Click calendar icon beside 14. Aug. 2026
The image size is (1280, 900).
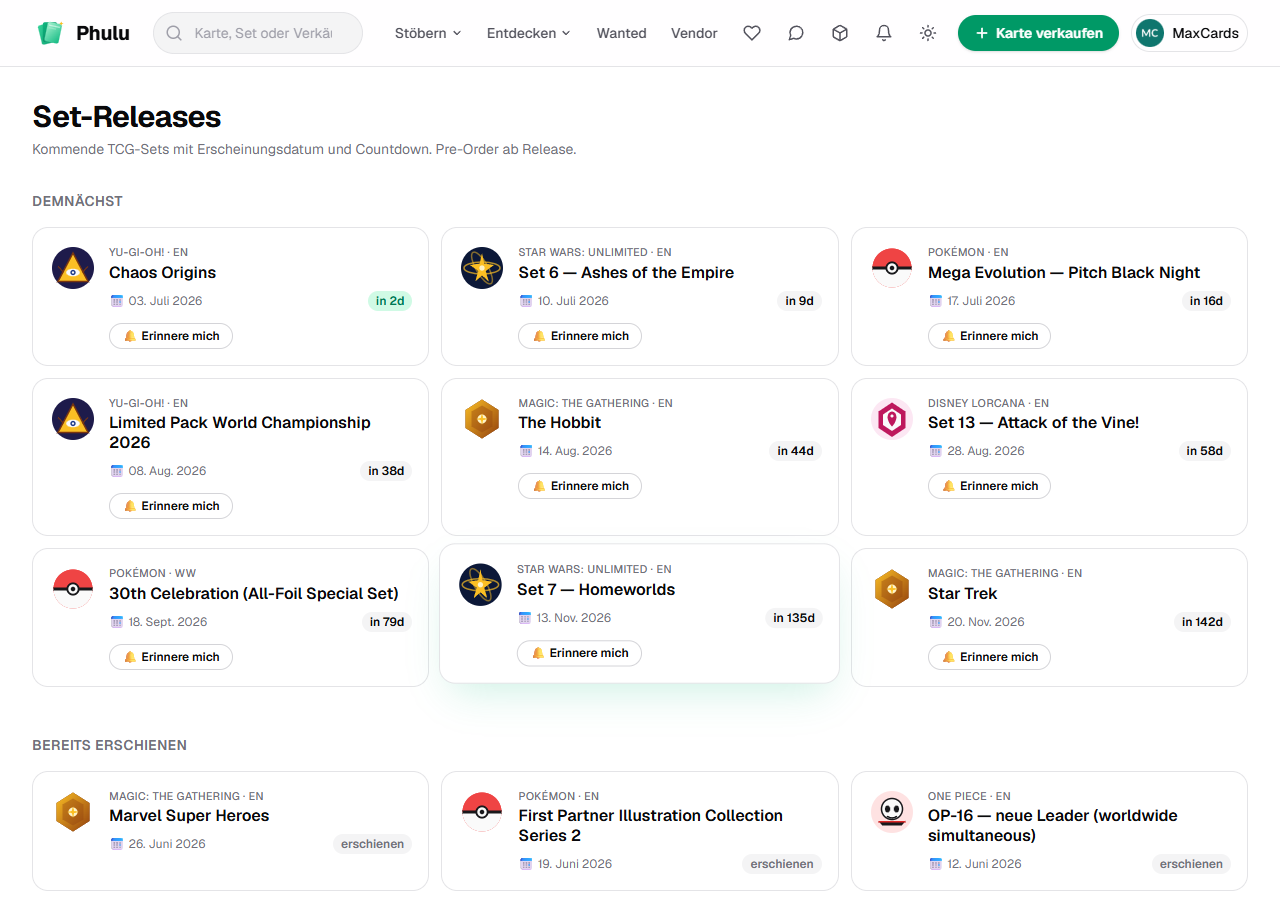526,451
